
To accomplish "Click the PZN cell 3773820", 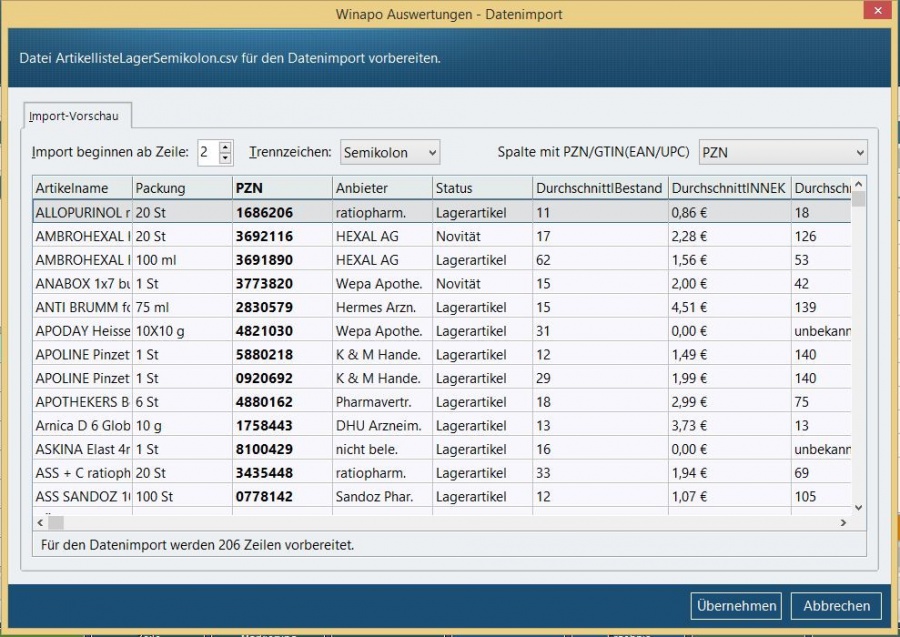I will pyautogui.click(x=264, y=284).
